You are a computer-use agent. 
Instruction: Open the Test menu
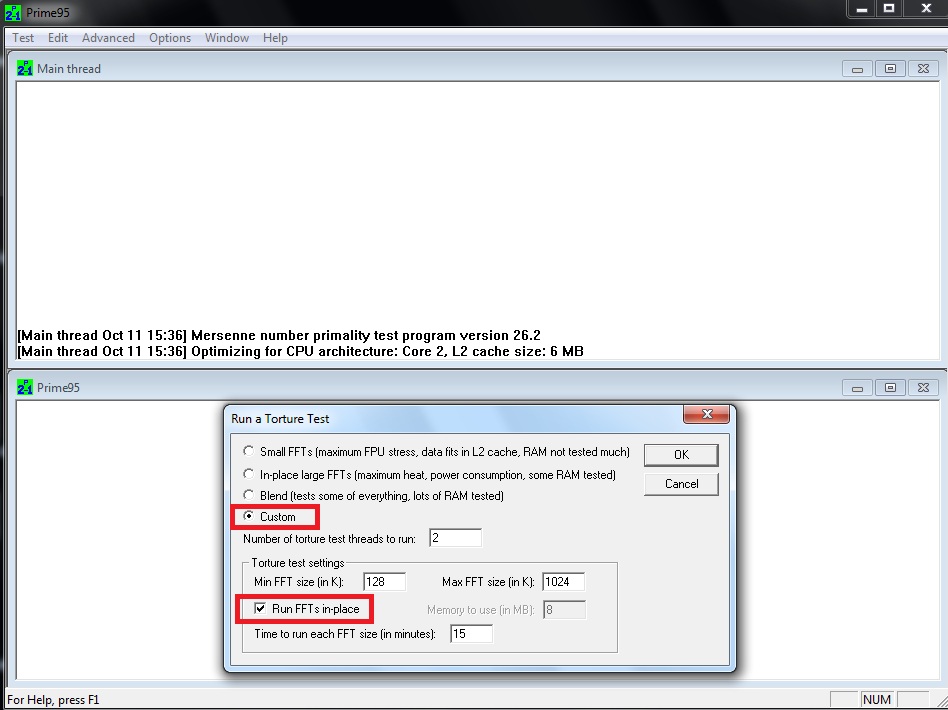[23, 37]
